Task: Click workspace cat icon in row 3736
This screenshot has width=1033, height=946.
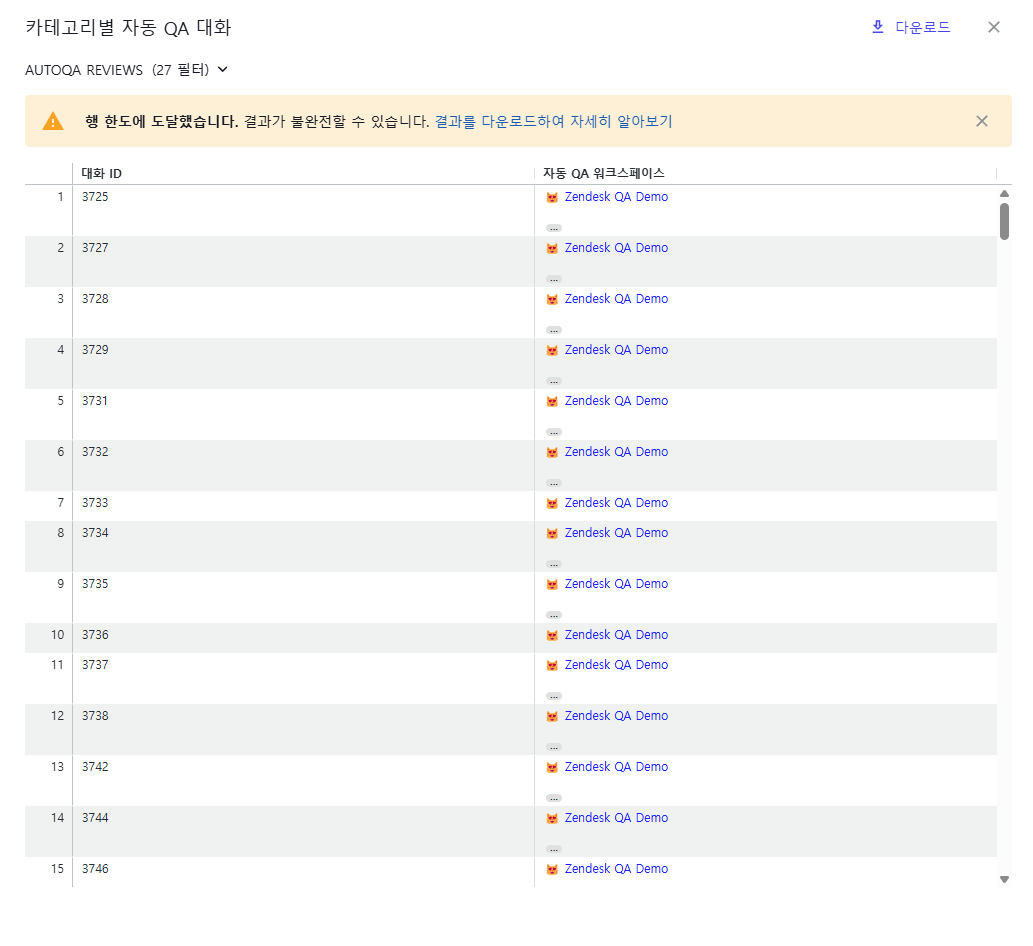Action: [552, 636]
